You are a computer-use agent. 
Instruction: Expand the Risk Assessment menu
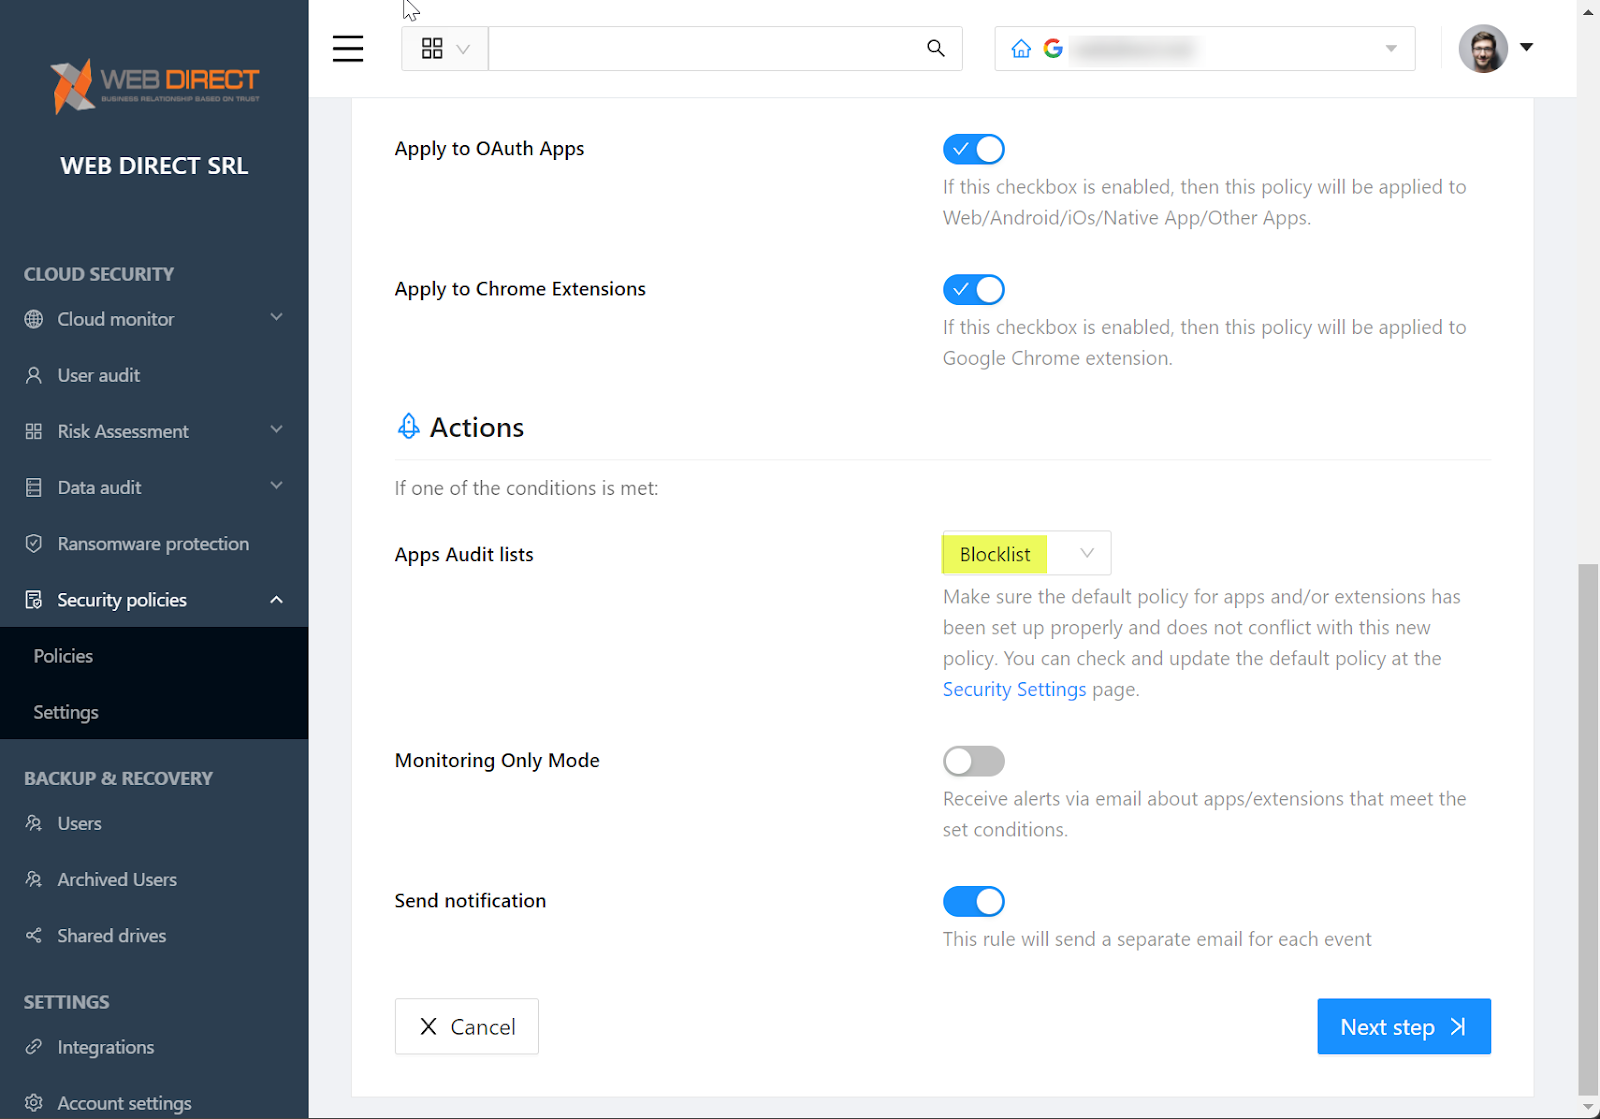pos(123,431)
